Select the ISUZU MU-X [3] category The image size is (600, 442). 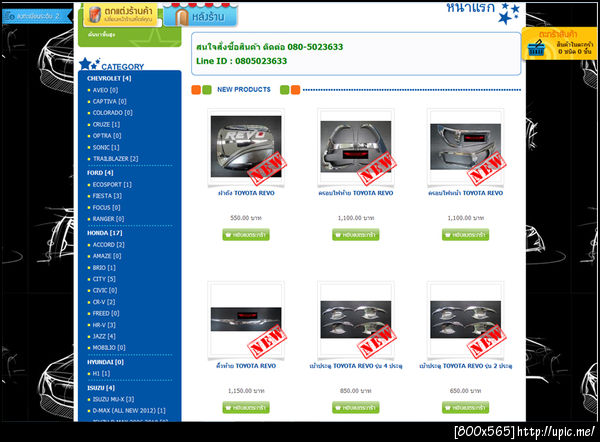click(113, 399)
